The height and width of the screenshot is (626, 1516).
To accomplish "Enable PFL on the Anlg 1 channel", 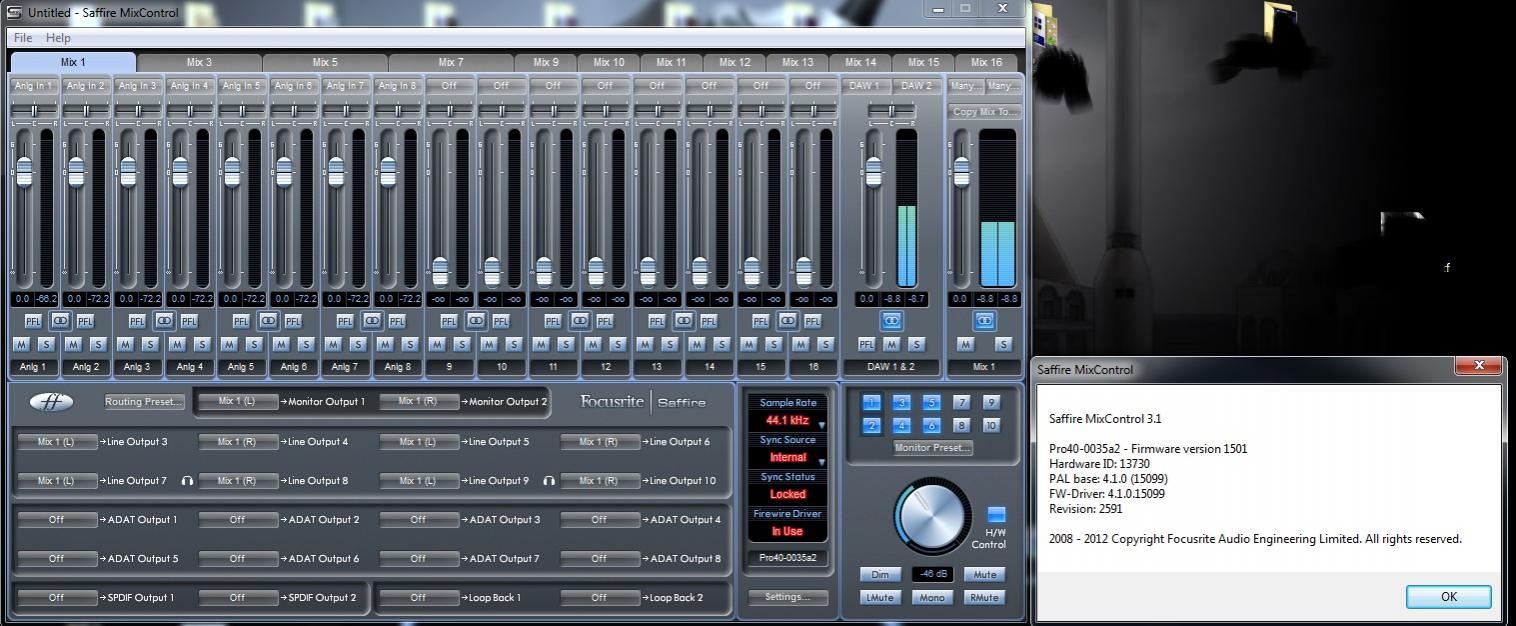I will pyautogui.click(x=33, y=321).
